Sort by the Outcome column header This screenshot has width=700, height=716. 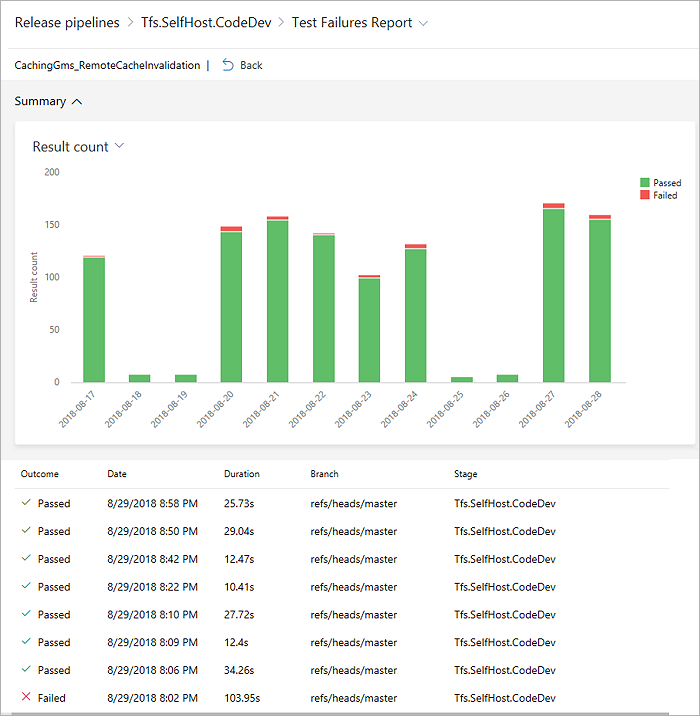39,474
